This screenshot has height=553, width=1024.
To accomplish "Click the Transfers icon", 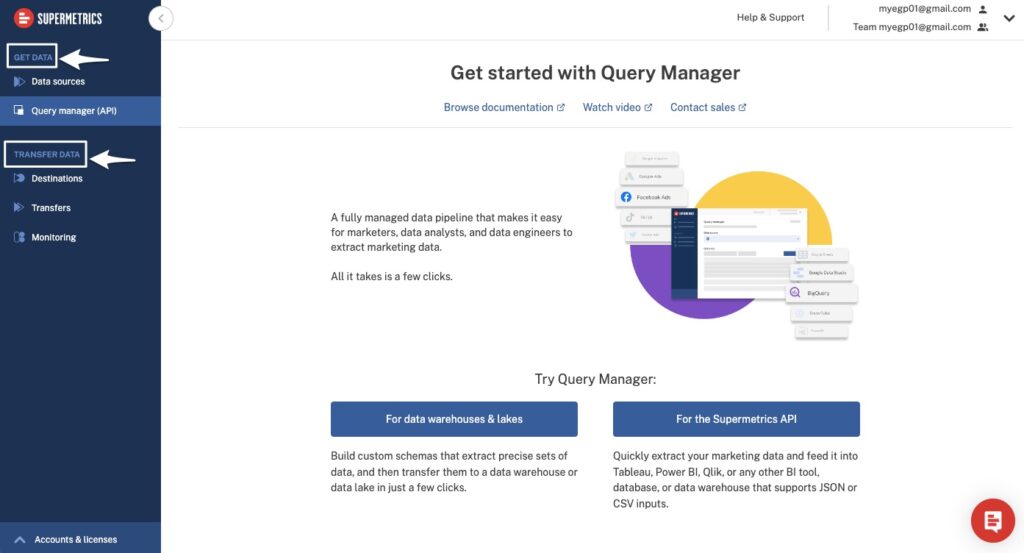I will tap(19, 208).
